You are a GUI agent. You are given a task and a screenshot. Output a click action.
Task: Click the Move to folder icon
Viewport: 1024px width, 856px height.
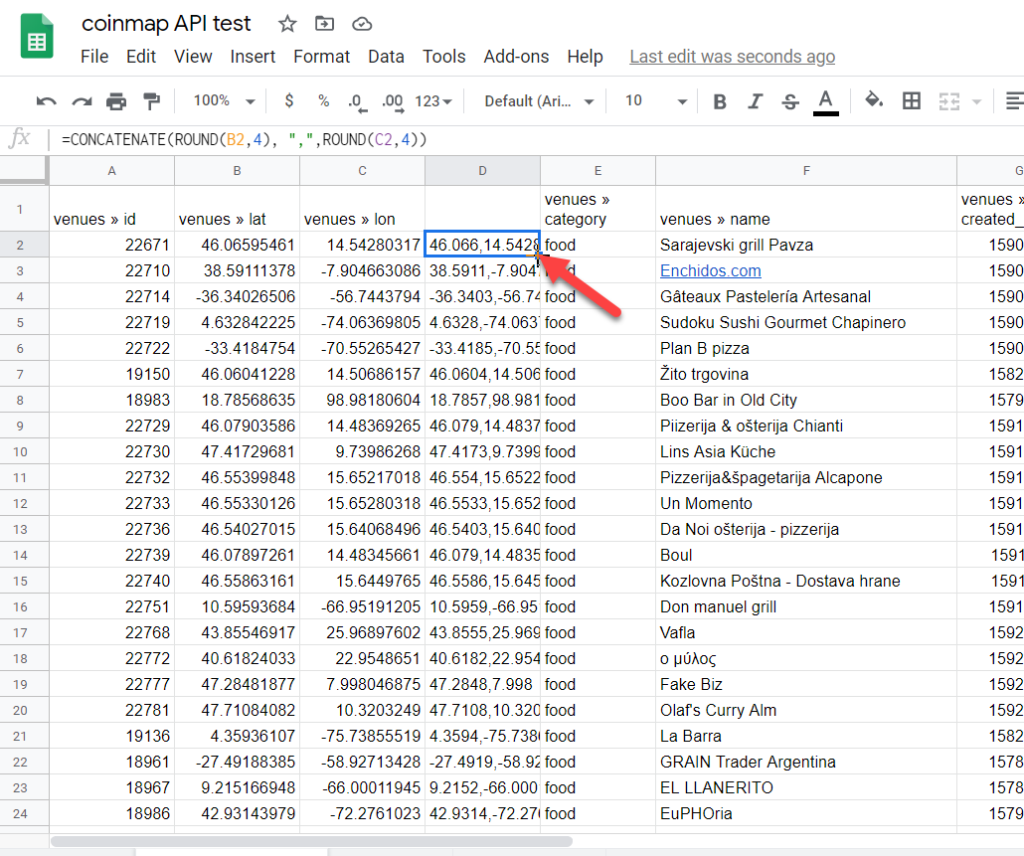click(x=325, y=24)
